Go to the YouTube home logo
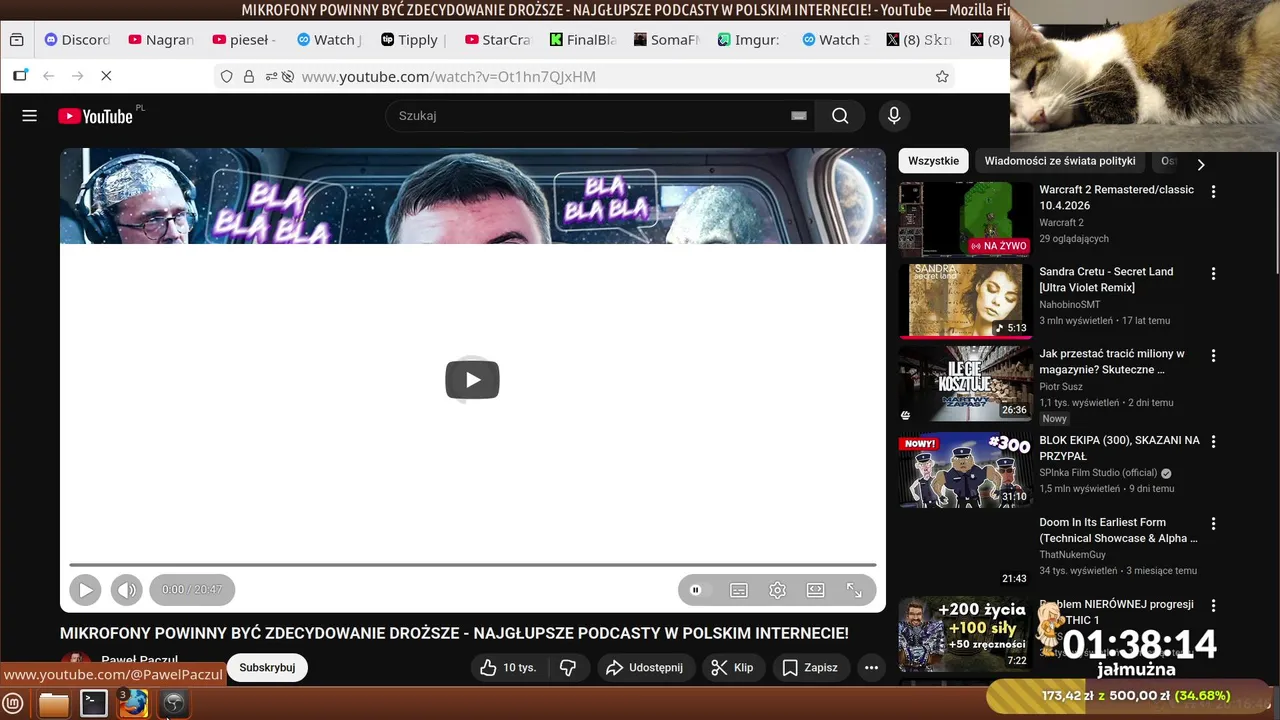1280x720 pixels. [x=95, y=116]
